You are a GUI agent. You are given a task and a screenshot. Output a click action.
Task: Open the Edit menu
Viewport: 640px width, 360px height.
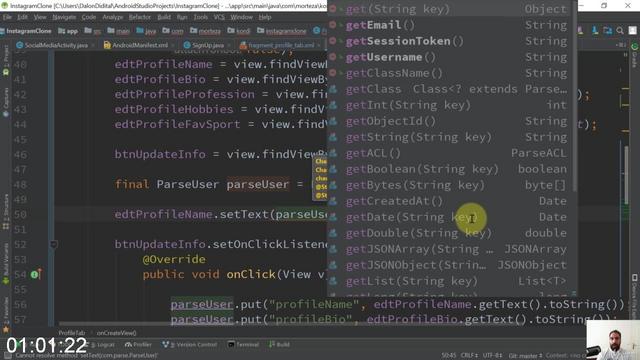point(22,17)
